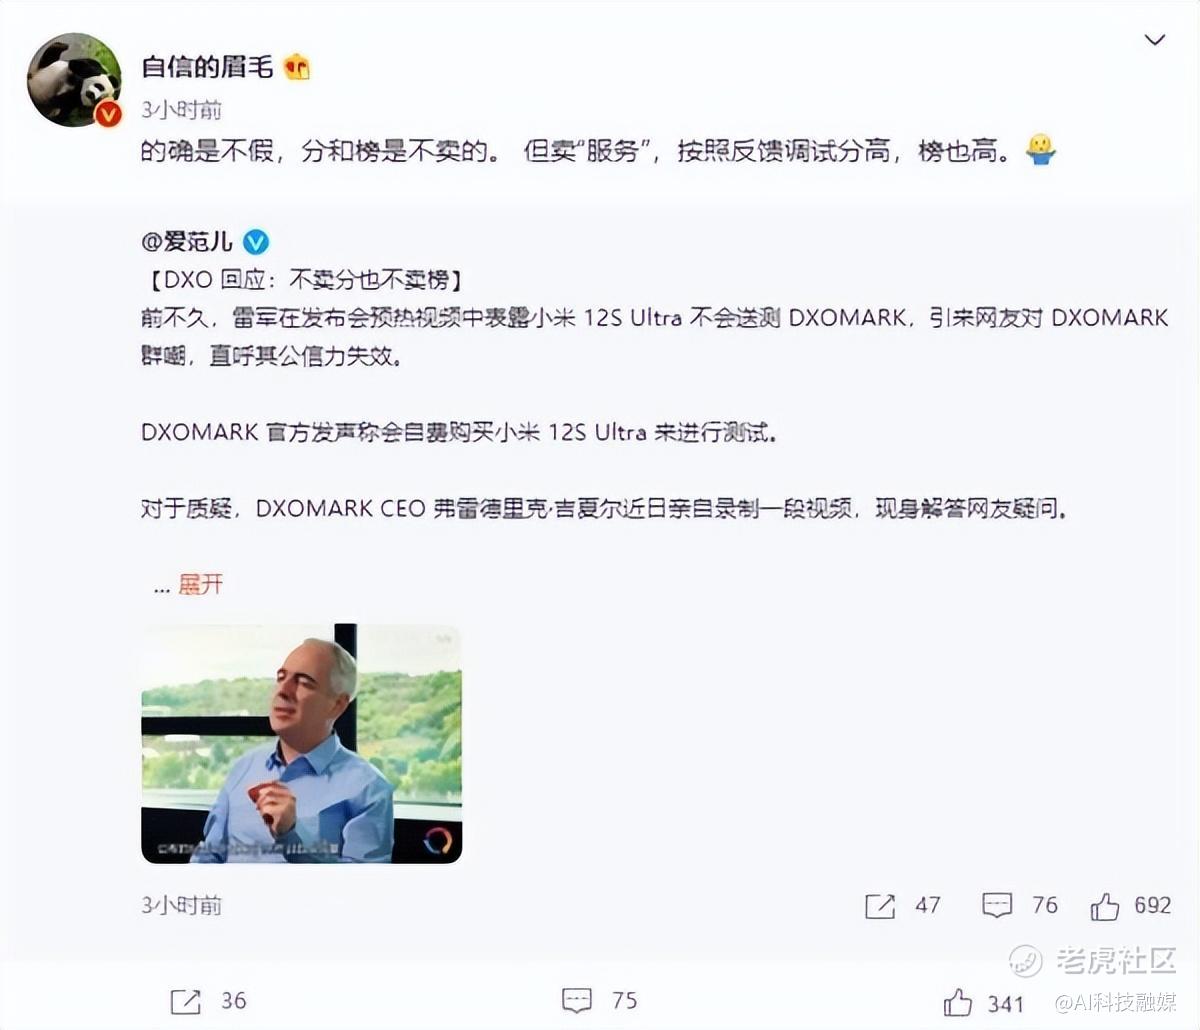Expand the full post with 展开
This screenshot has height=1030, width=1200.
(x=200, y=584)
